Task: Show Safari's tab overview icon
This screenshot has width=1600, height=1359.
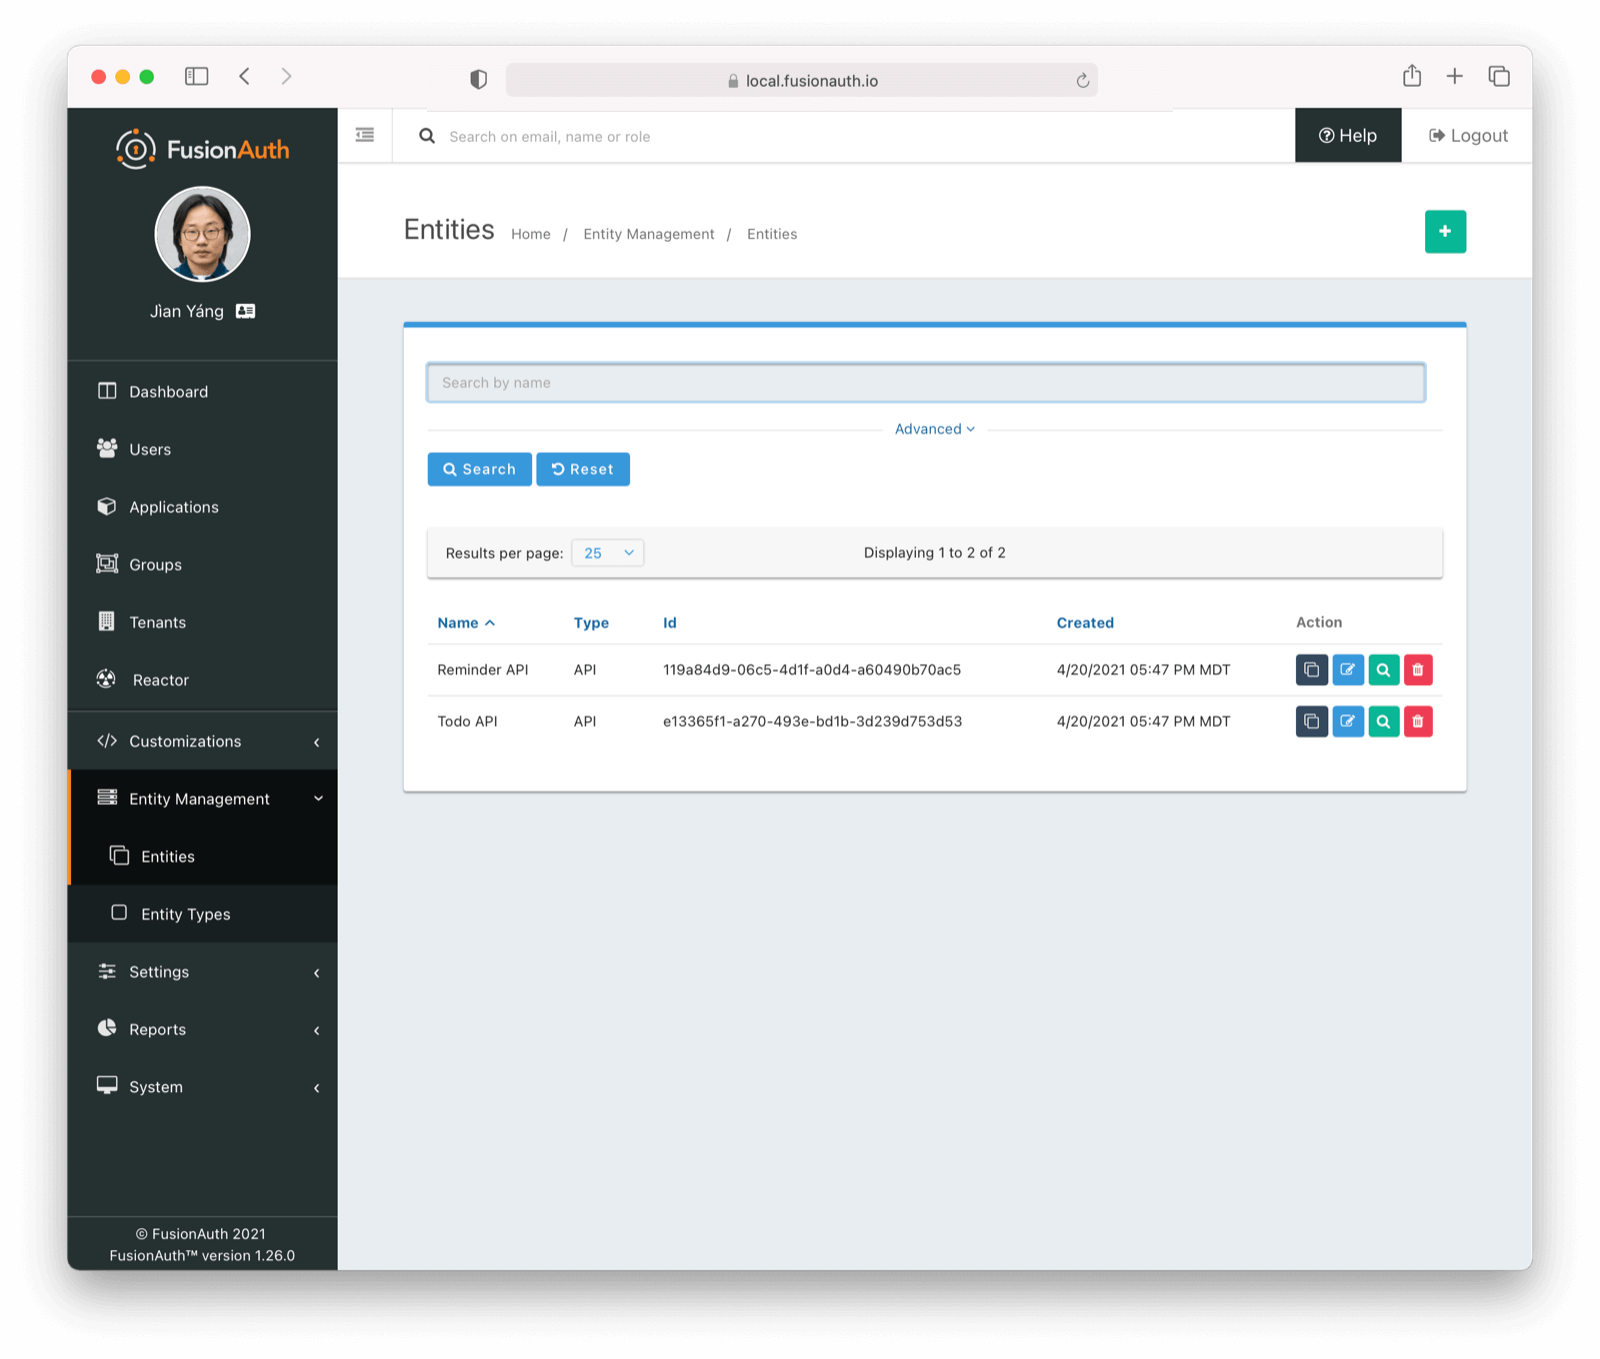Action: (1499, 76)
